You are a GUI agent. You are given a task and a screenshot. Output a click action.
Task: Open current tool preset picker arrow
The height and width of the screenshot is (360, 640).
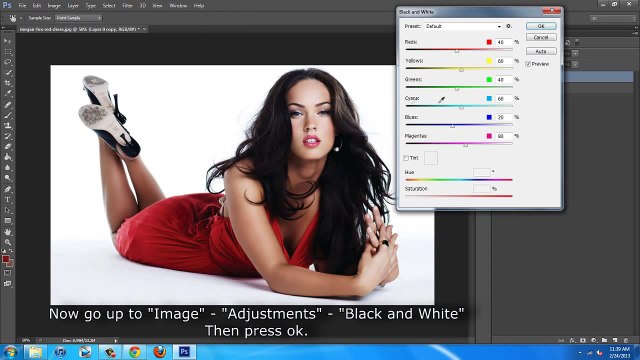coord(21,18)
